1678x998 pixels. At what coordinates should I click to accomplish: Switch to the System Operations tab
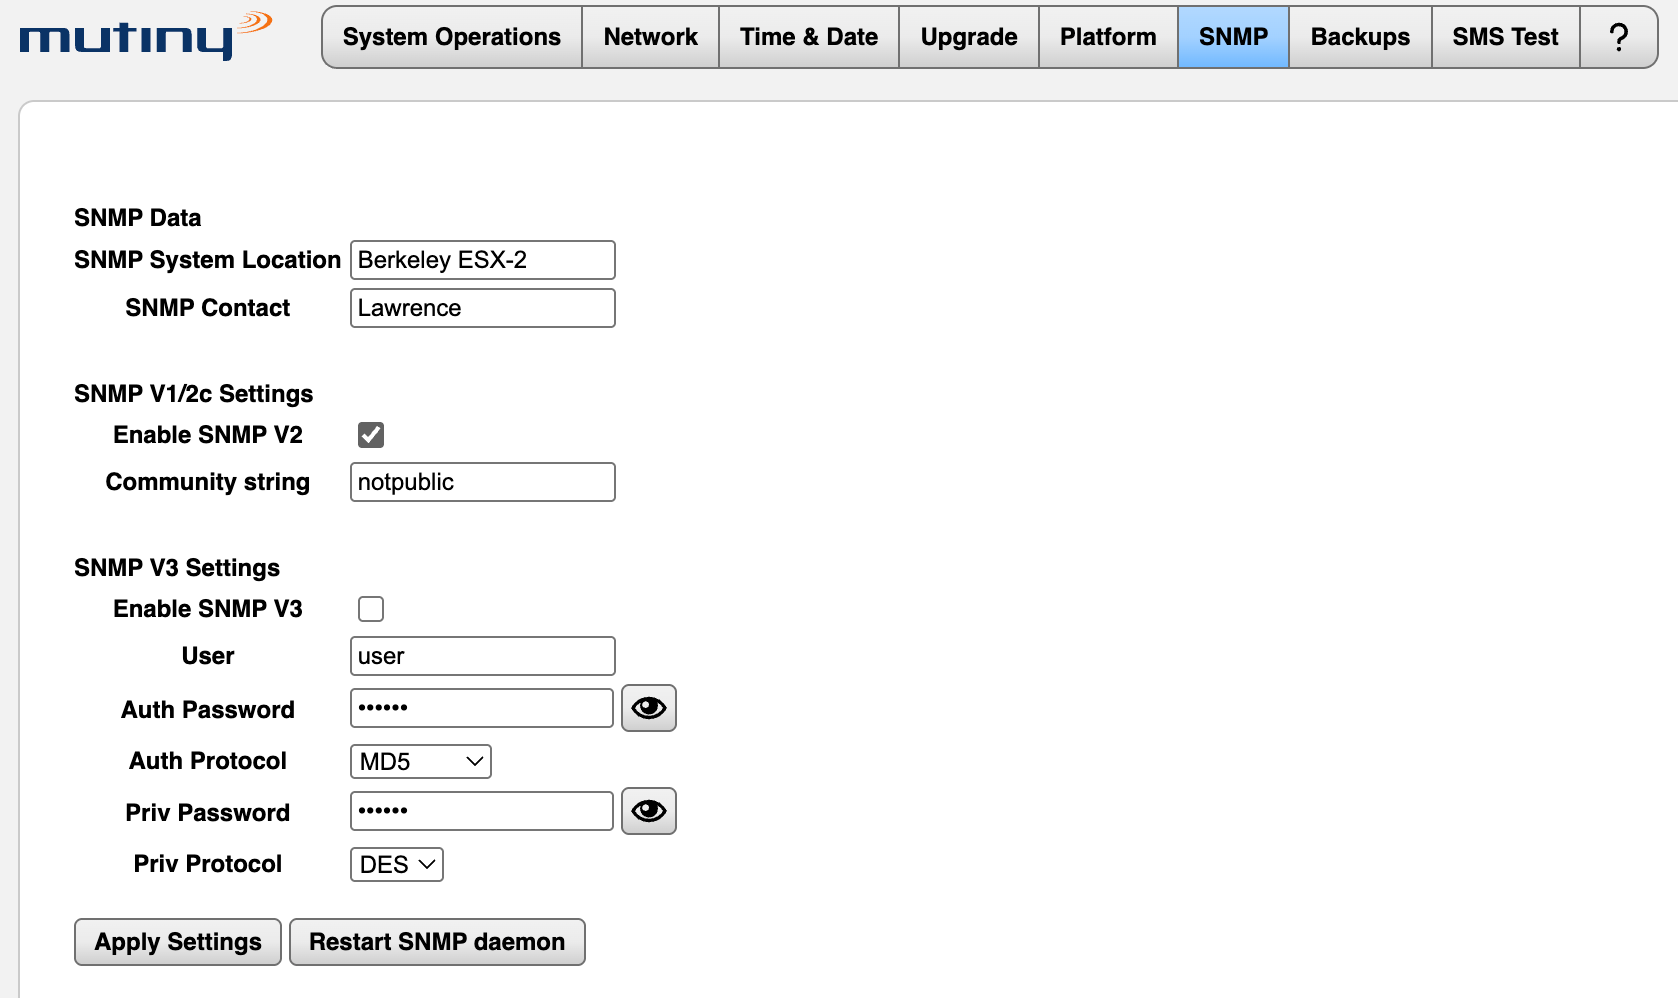(x=452, y=37)
